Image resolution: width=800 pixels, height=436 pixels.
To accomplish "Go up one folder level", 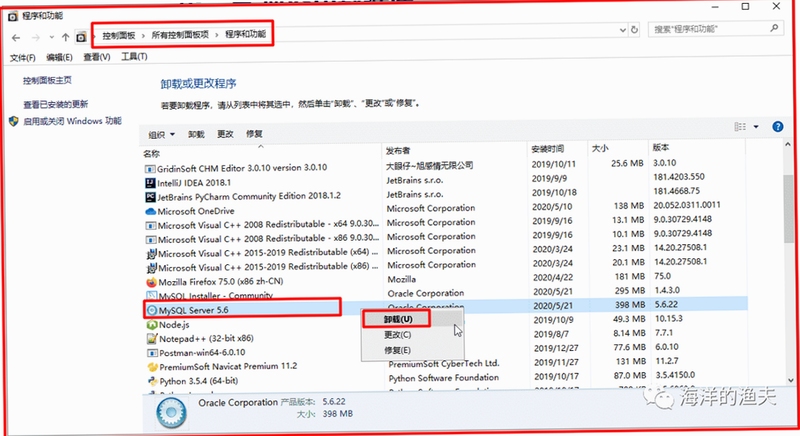I will (x=65, y=37).
